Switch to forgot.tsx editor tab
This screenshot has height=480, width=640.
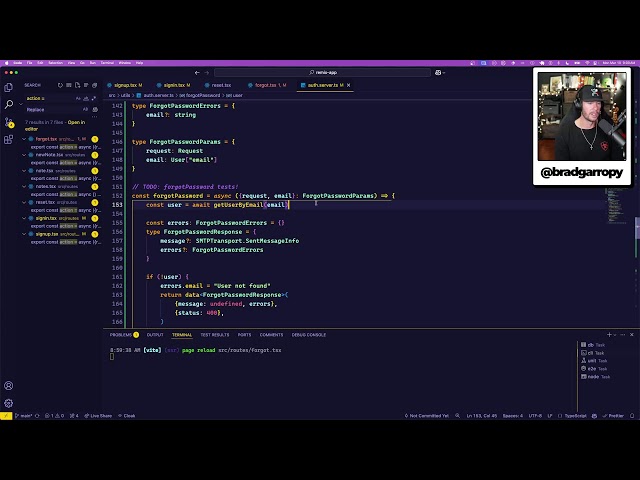(x=267, y=85)
